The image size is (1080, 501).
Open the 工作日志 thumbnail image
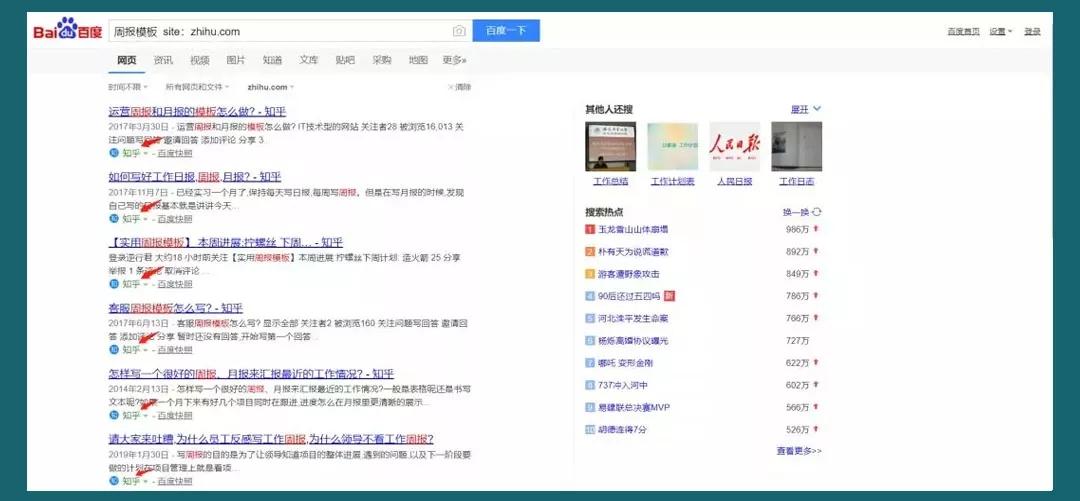pyautogui.click(x=796, y=146)
